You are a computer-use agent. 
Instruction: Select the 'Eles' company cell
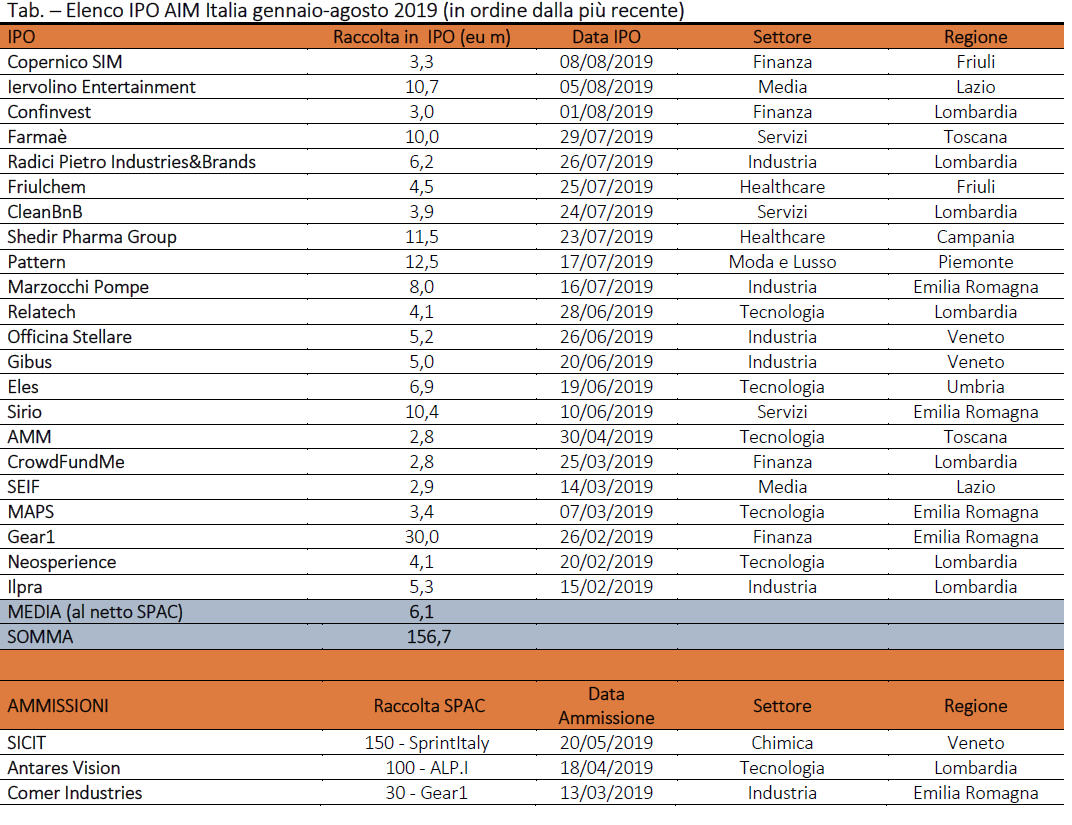point(23,387)
